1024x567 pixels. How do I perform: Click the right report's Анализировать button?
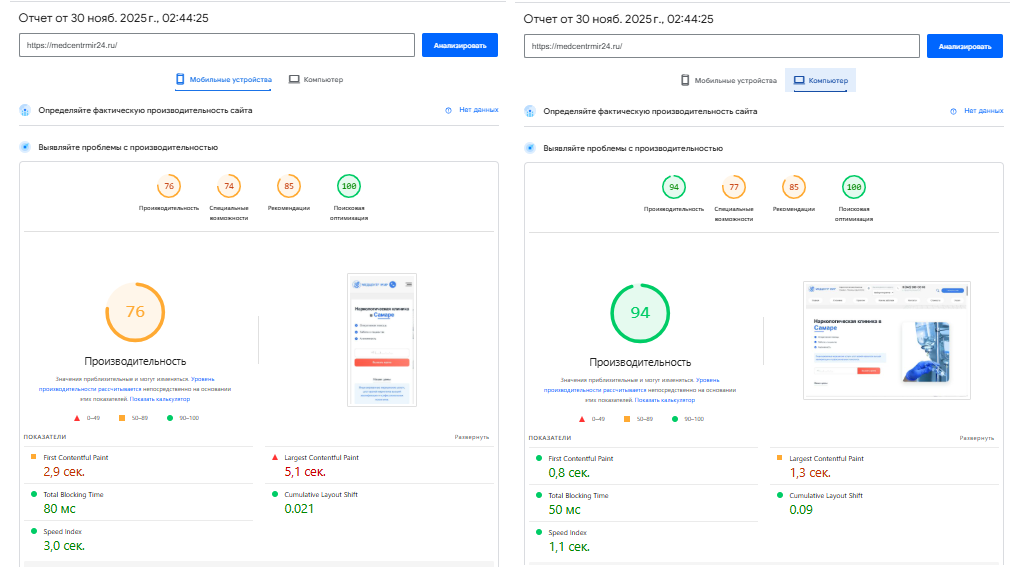(x=965, y=46)
